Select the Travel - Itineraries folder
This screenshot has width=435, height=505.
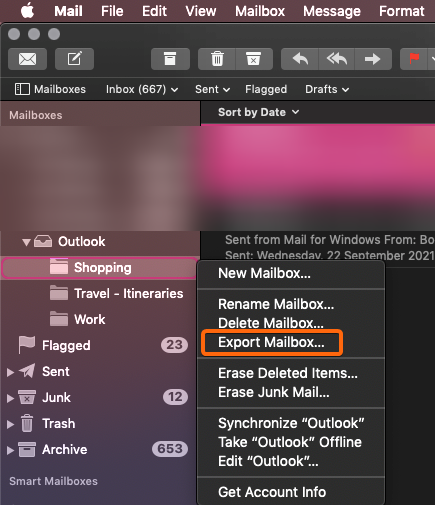point(129,294)
